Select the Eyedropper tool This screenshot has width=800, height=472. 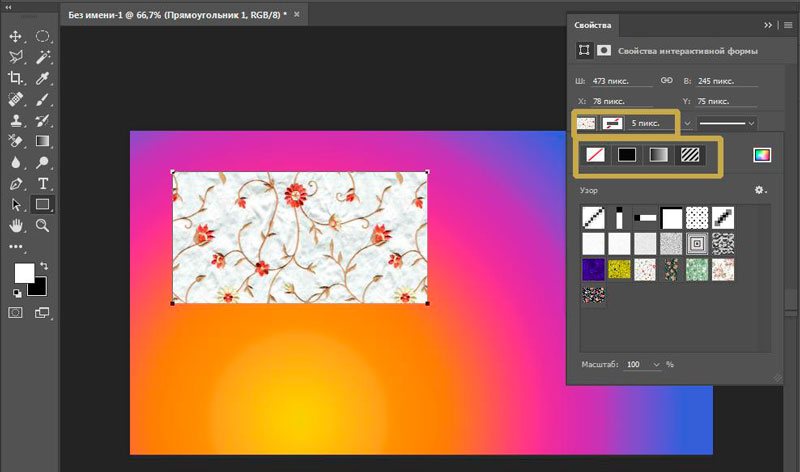[42, 78]
